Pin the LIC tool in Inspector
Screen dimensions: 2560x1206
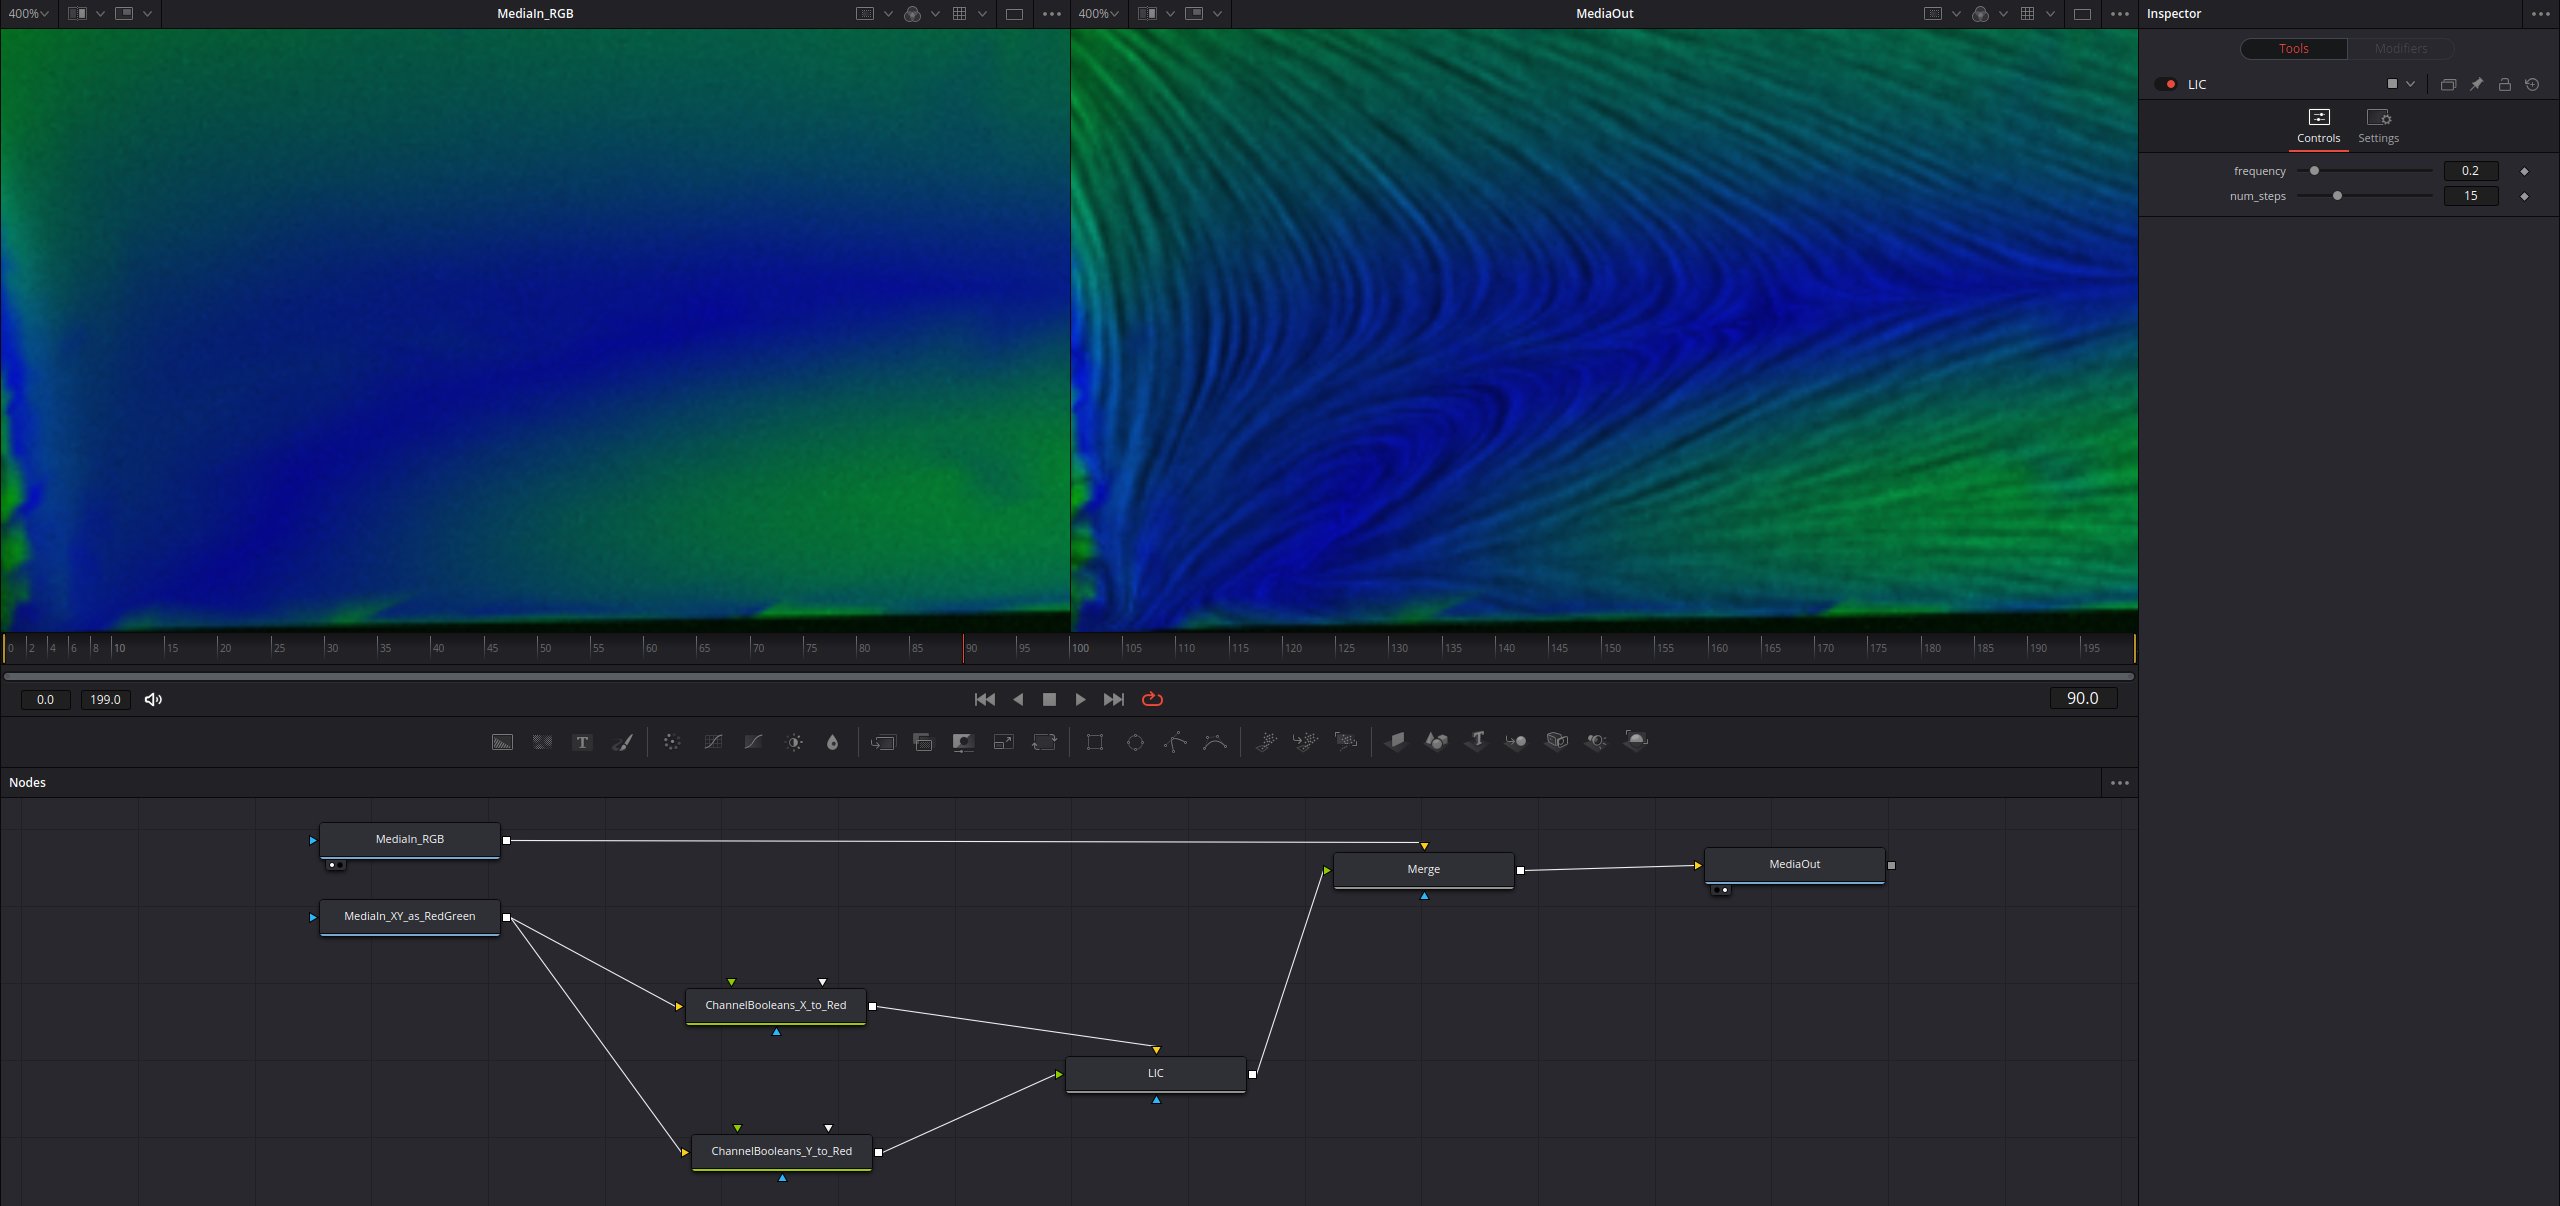tap(2476, 84)
